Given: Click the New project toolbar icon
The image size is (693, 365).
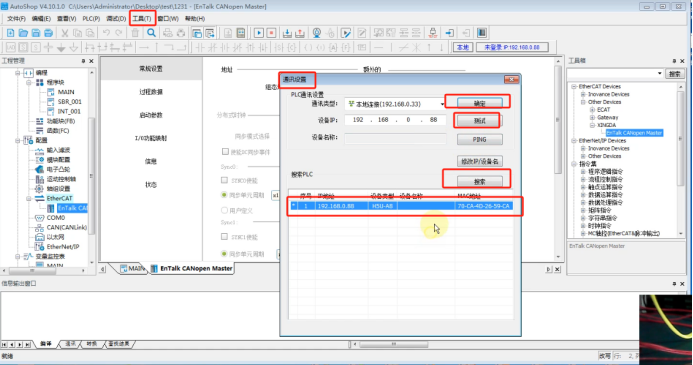Looking at the screenshot, I should (10, 33).
